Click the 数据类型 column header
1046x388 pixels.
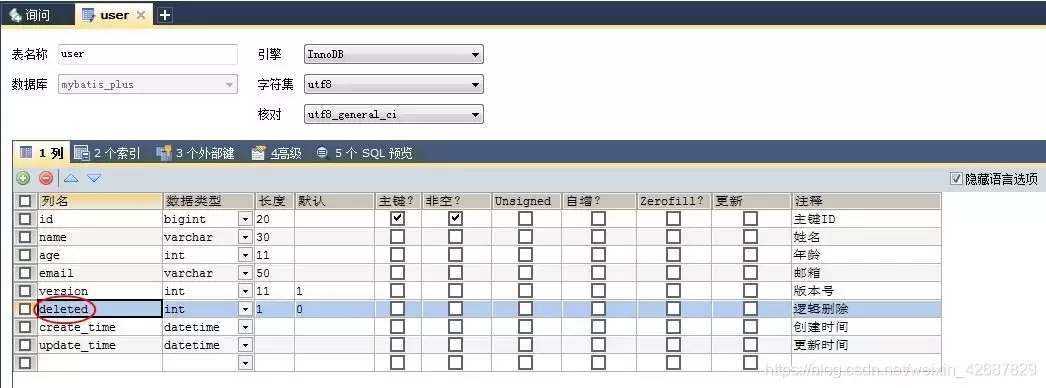point(208,200)
